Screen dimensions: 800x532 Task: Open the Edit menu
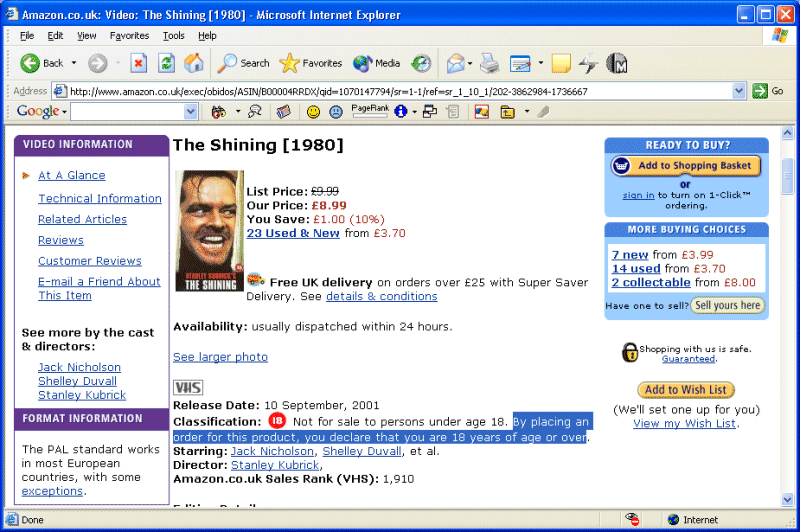pyautogui.click(x=55, y=36)
